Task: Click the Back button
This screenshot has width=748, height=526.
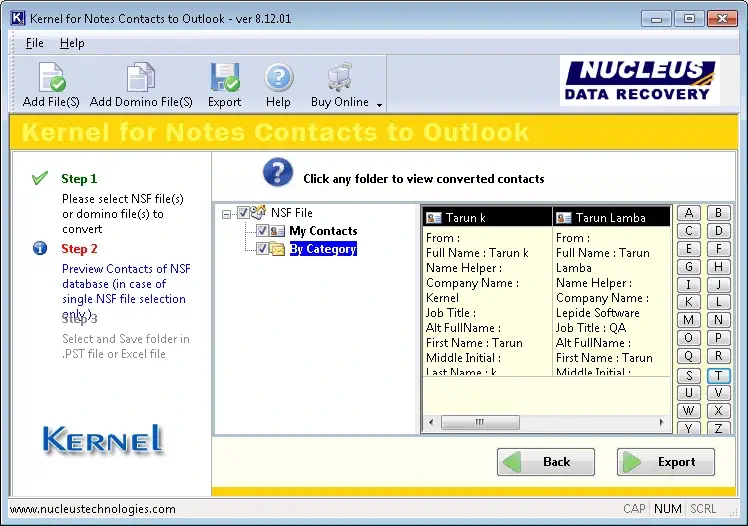Action: point(546,462)
